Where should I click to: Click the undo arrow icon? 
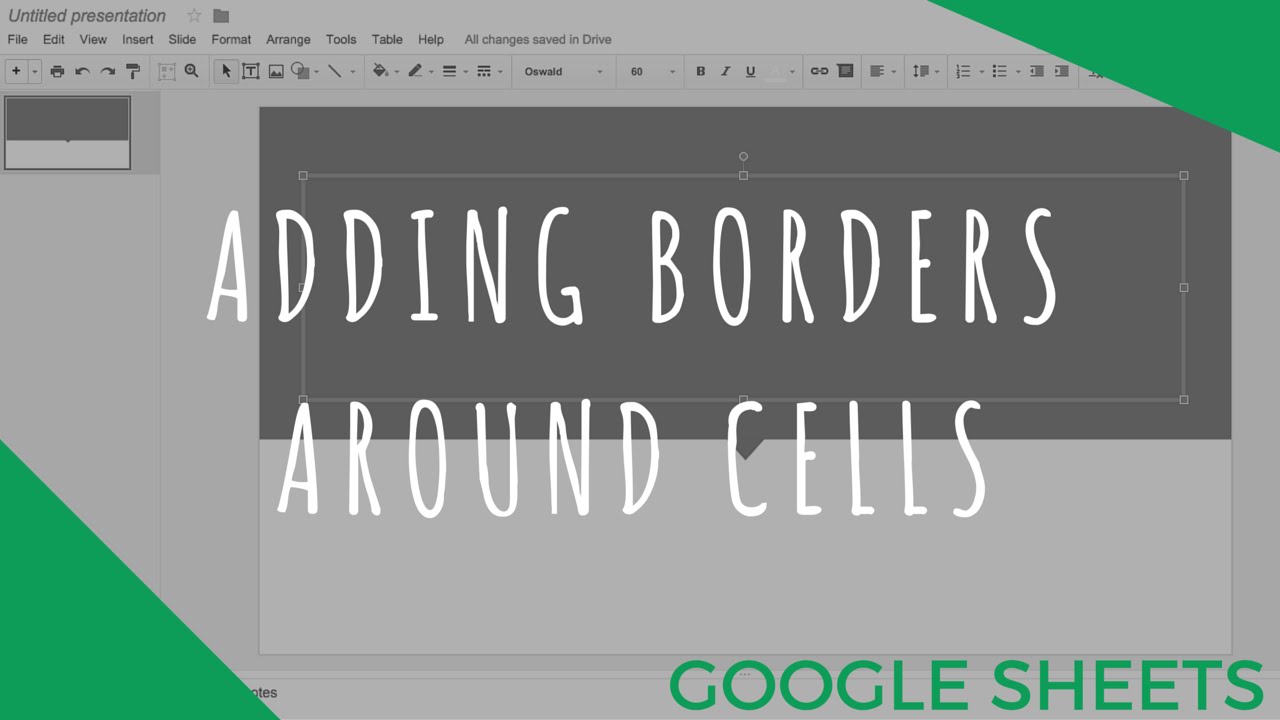82,71
